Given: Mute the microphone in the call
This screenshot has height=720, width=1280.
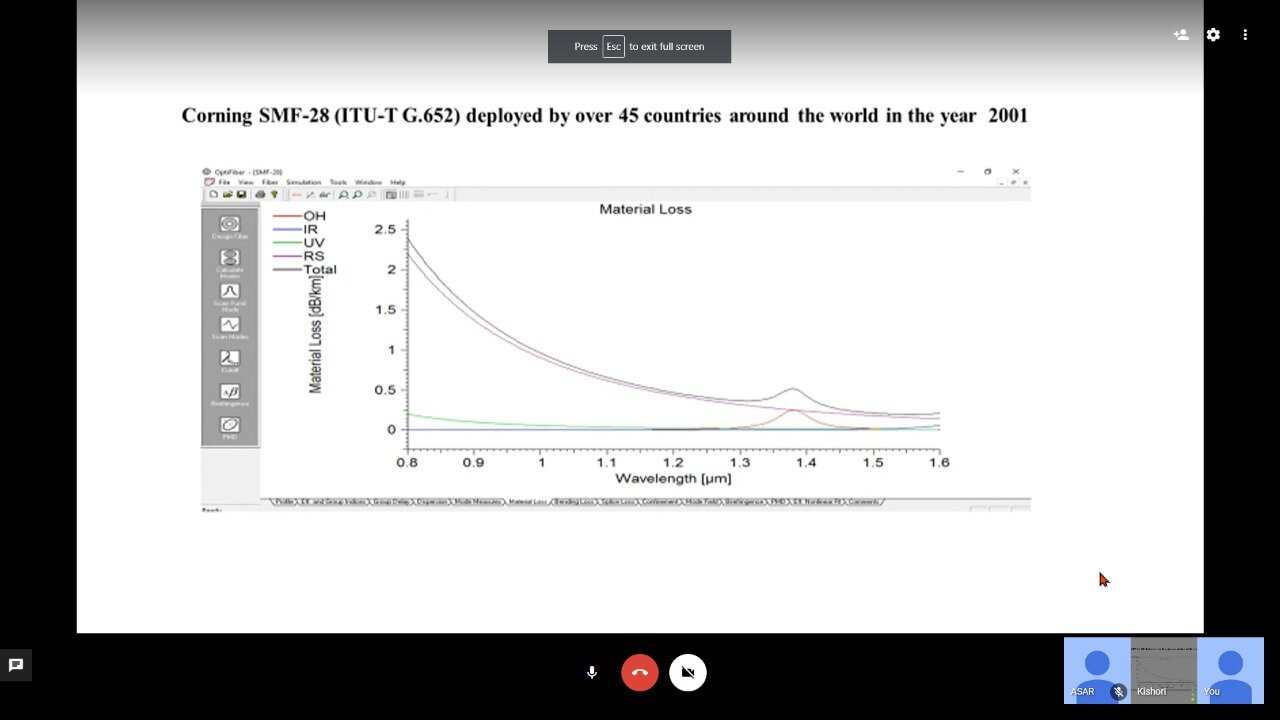Looking at the screenshot, I should (x=592, y=673).
